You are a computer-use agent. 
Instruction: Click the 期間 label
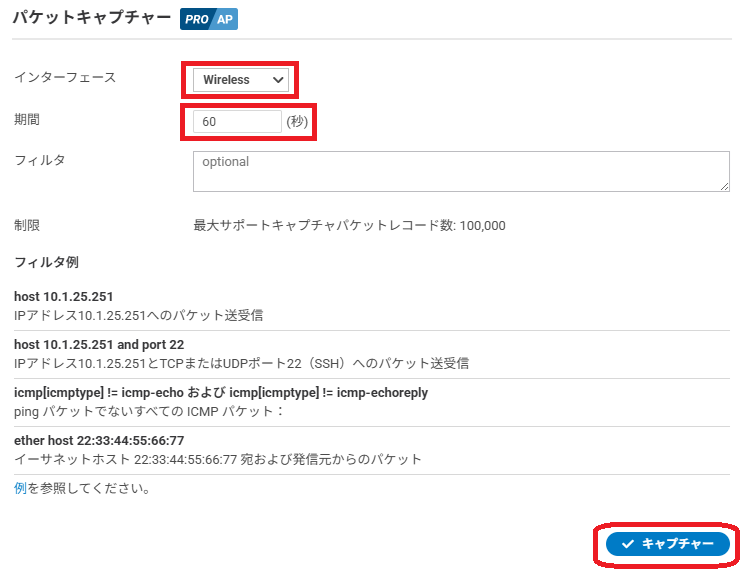28,120
